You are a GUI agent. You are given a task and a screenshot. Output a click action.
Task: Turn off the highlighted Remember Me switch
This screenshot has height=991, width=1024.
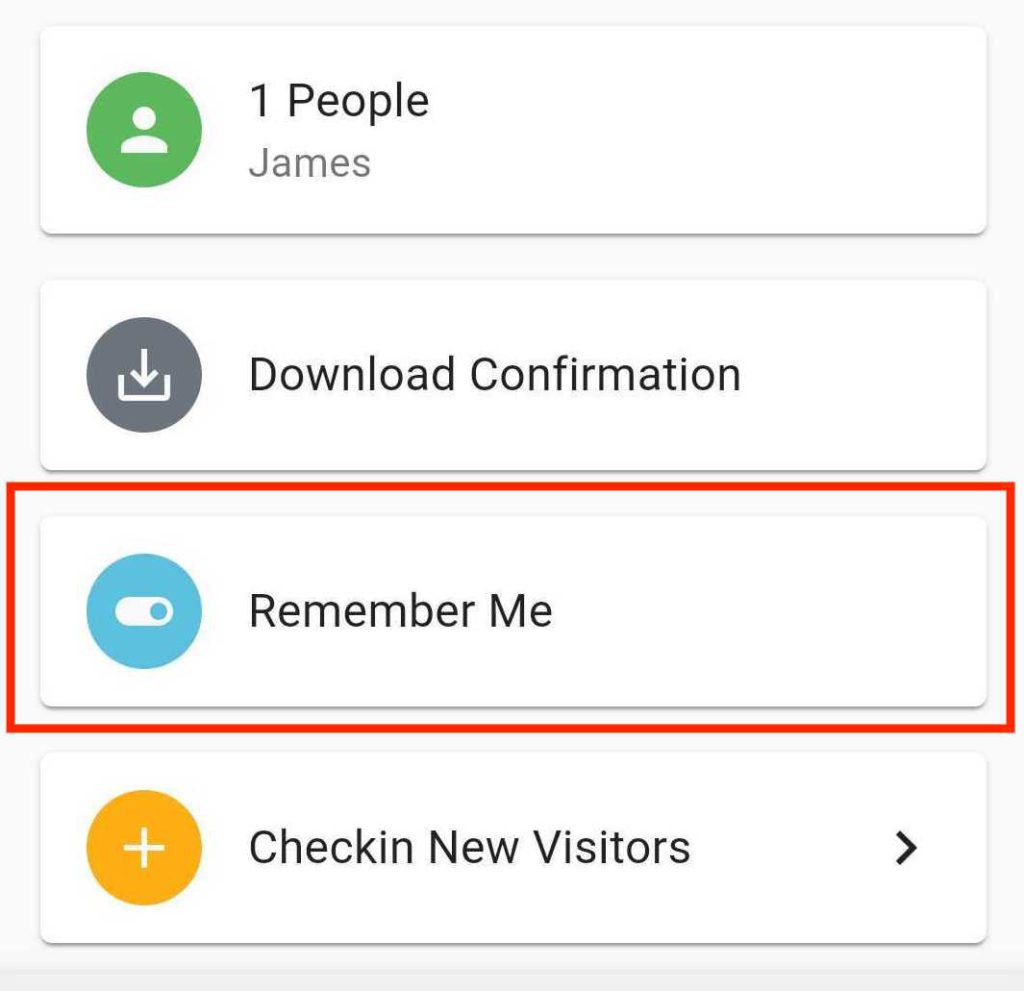tap(144, 611)
